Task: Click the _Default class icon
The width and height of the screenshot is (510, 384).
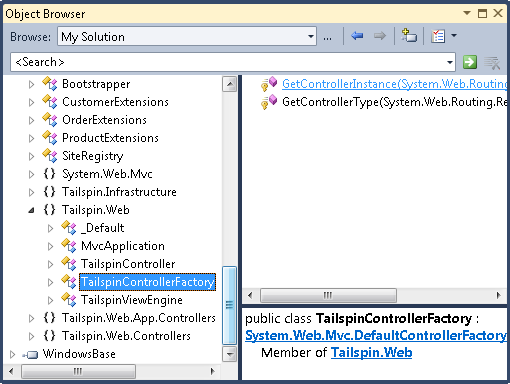Action: pos(69,228)
